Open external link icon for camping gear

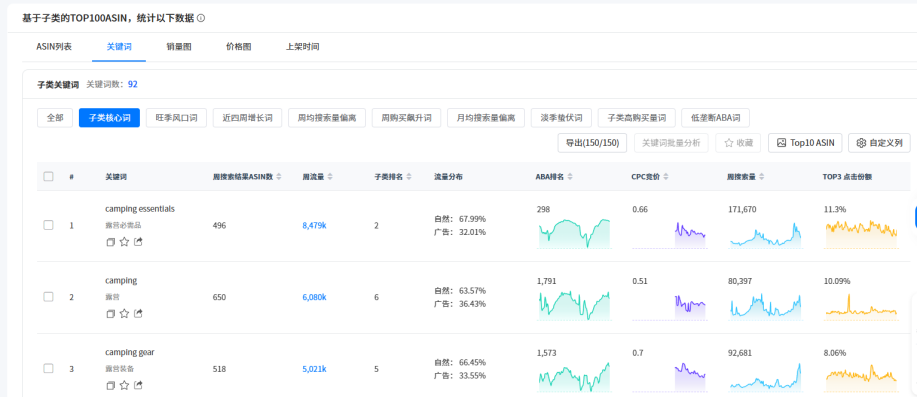[138, 385]
